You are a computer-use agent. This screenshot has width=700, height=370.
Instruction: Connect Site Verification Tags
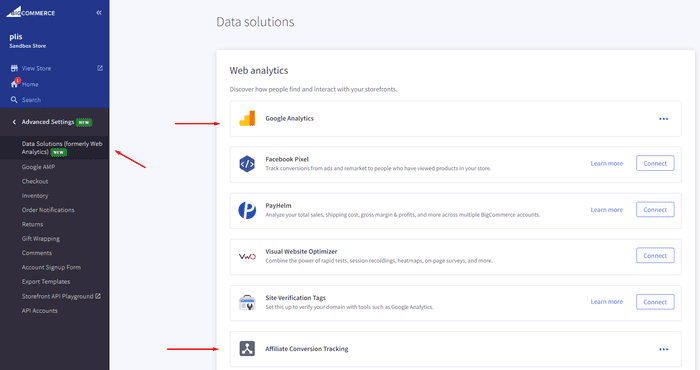(655, 302)
